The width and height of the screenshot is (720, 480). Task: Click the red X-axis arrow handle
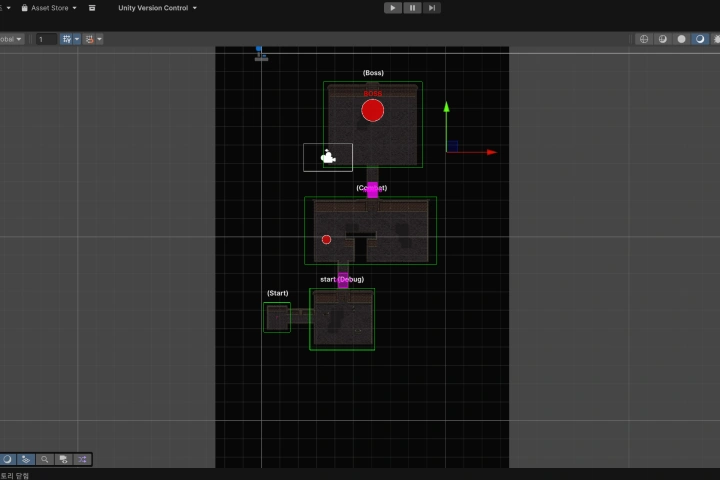[x=492, y=152]
